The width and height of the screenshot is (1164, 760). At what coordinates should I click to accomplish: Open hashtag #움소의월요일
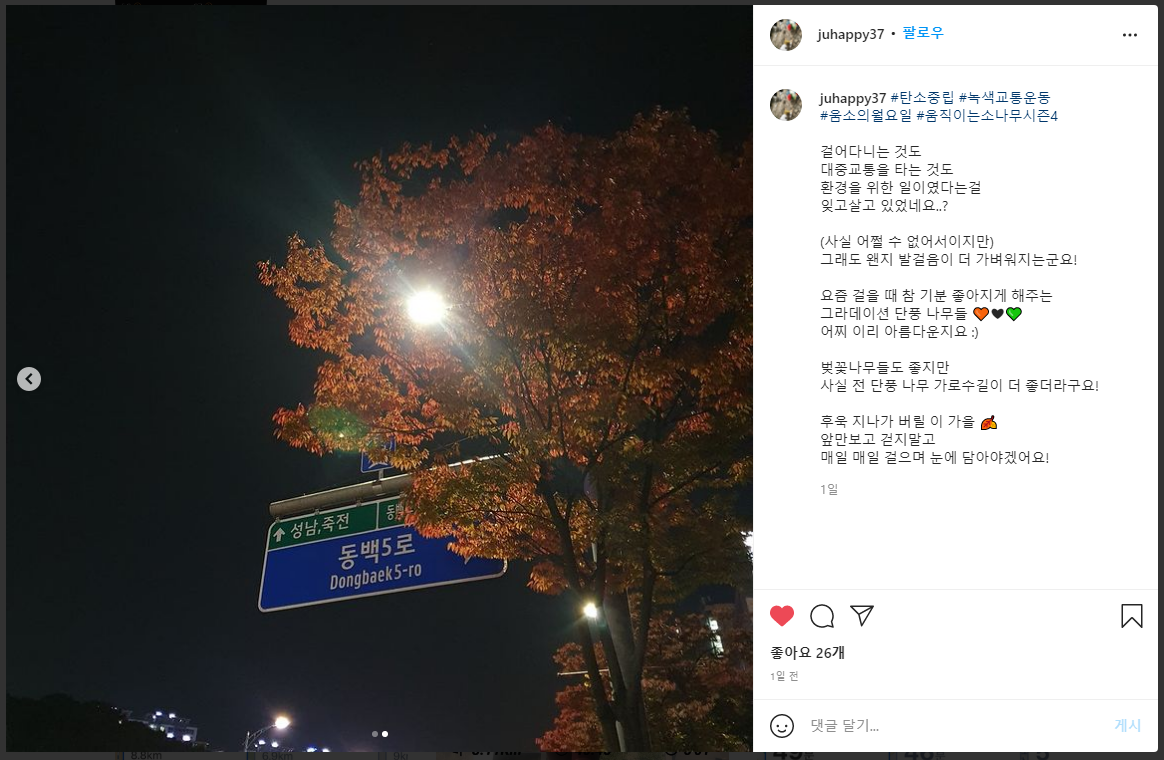[x=866, y=116]
